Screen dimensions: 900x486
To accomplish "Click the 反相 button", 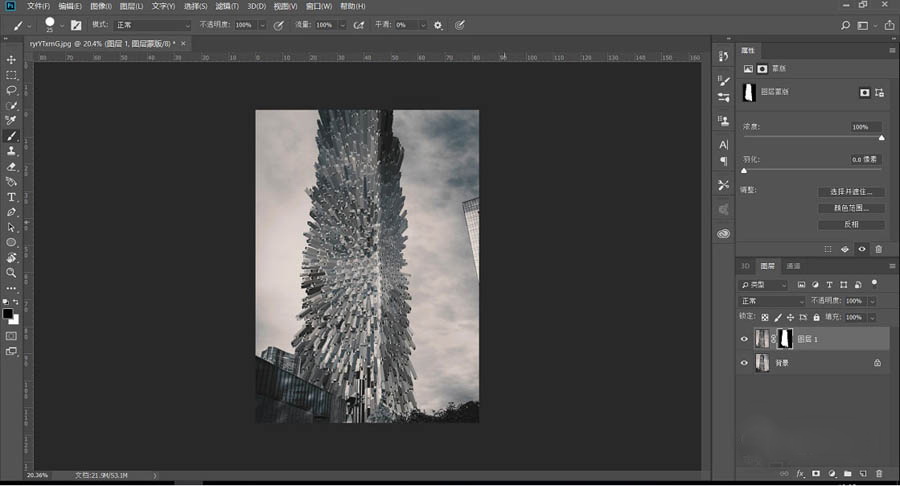I will coord(851,224).
